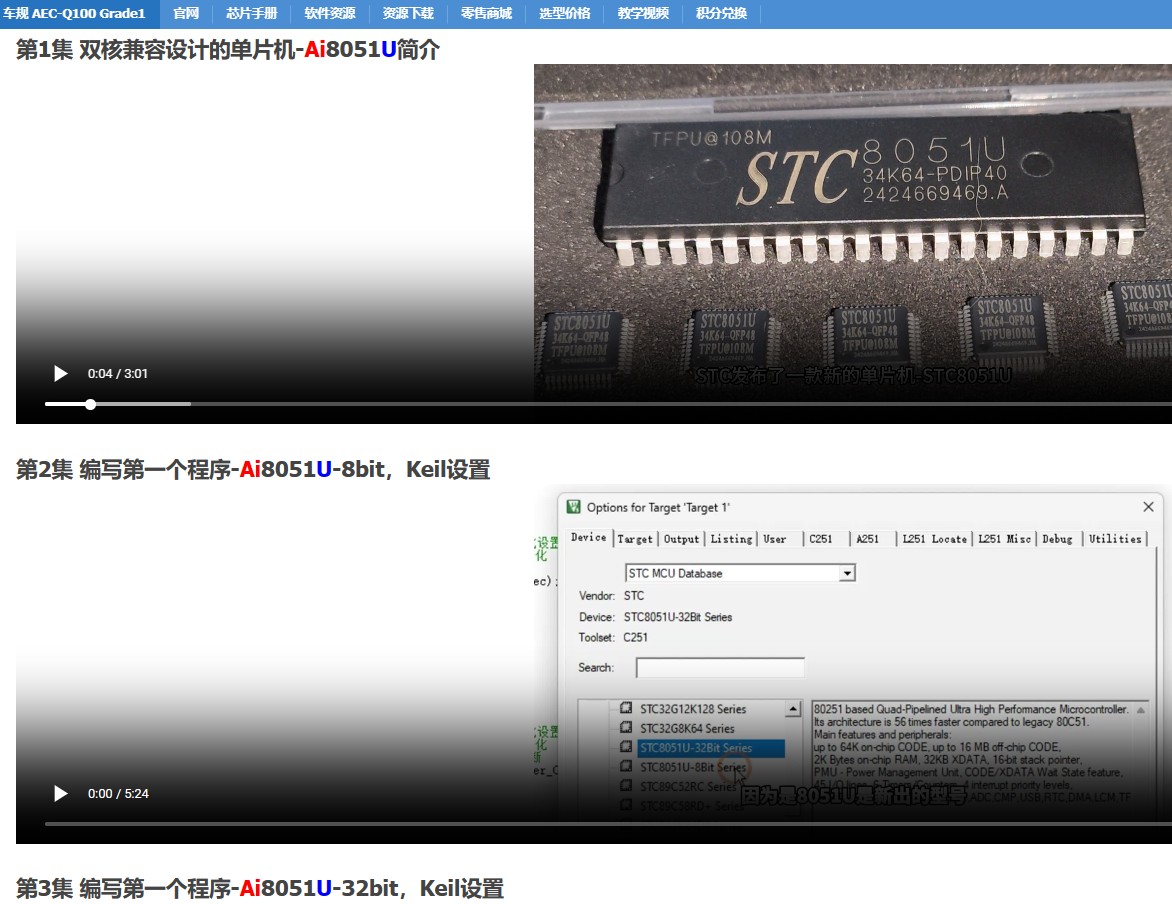
Task: Switch to the Output tab
Action: [x=681, y=539]
